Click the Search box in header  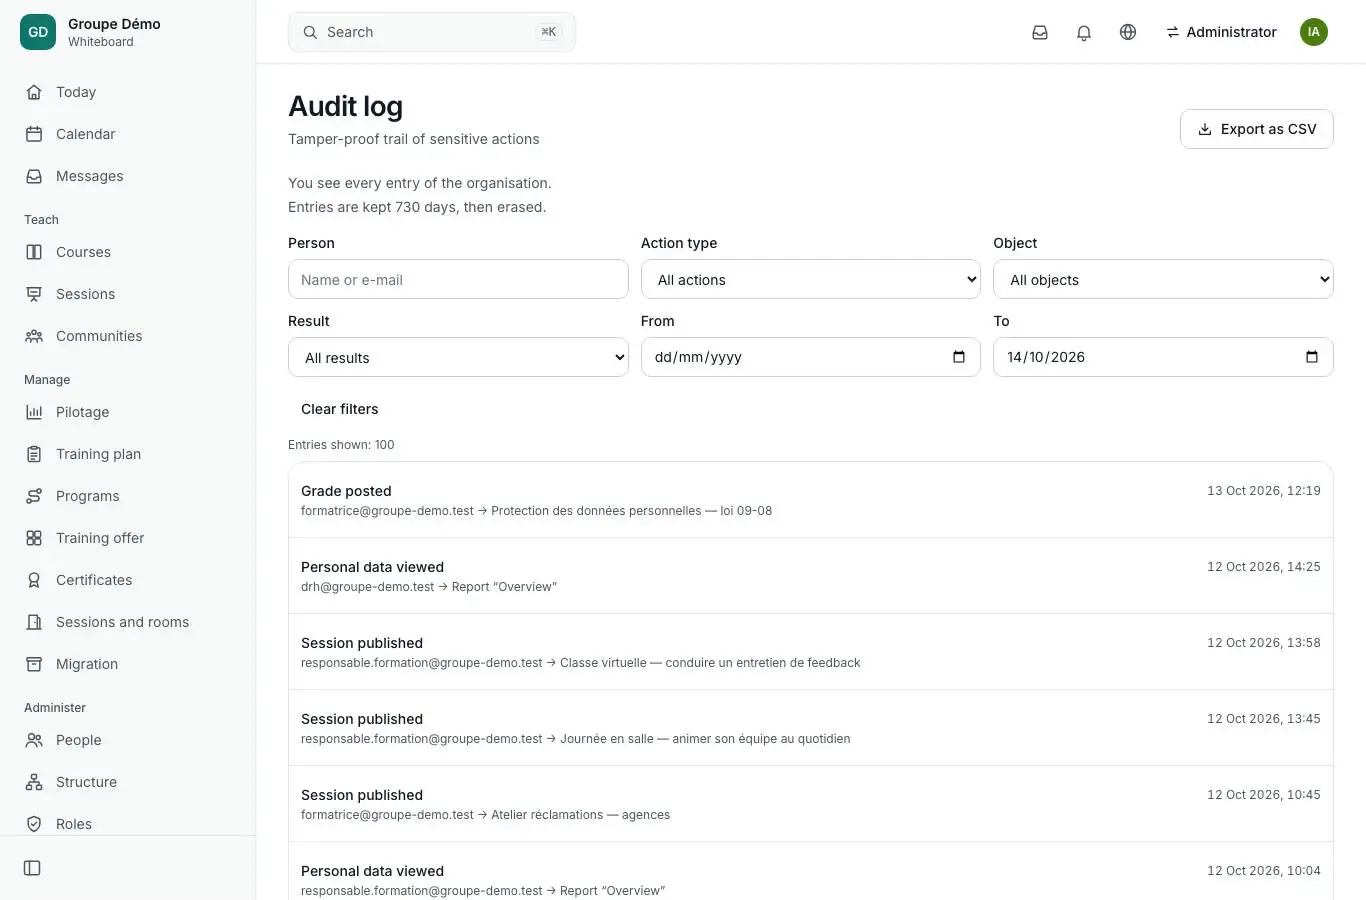point(432,32)
